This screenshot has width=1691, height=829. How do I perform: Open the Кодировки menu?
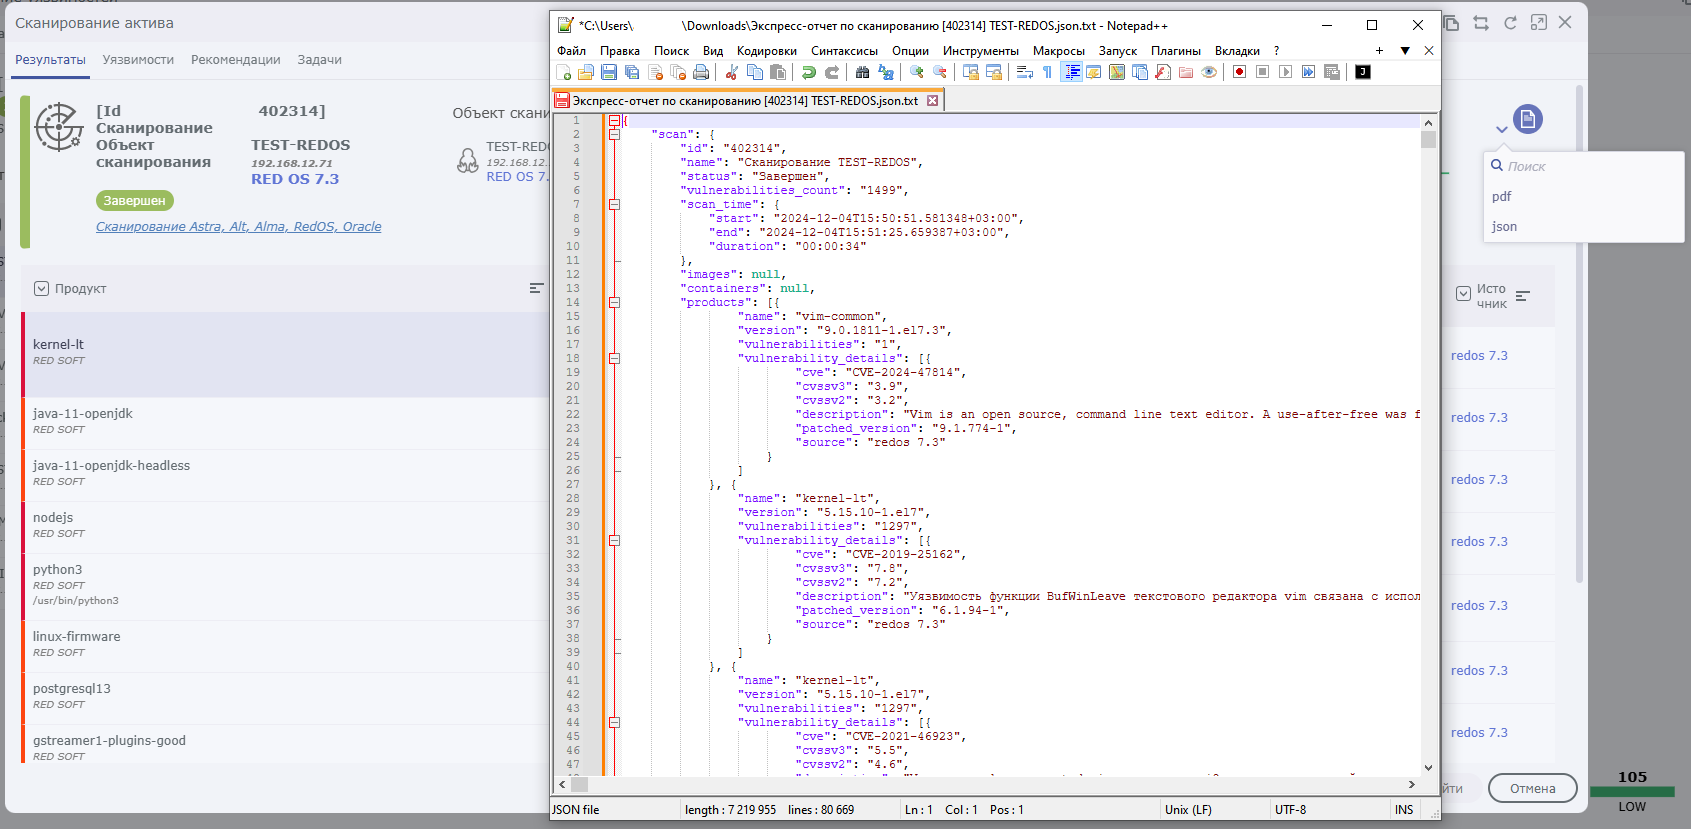[766, 51]
